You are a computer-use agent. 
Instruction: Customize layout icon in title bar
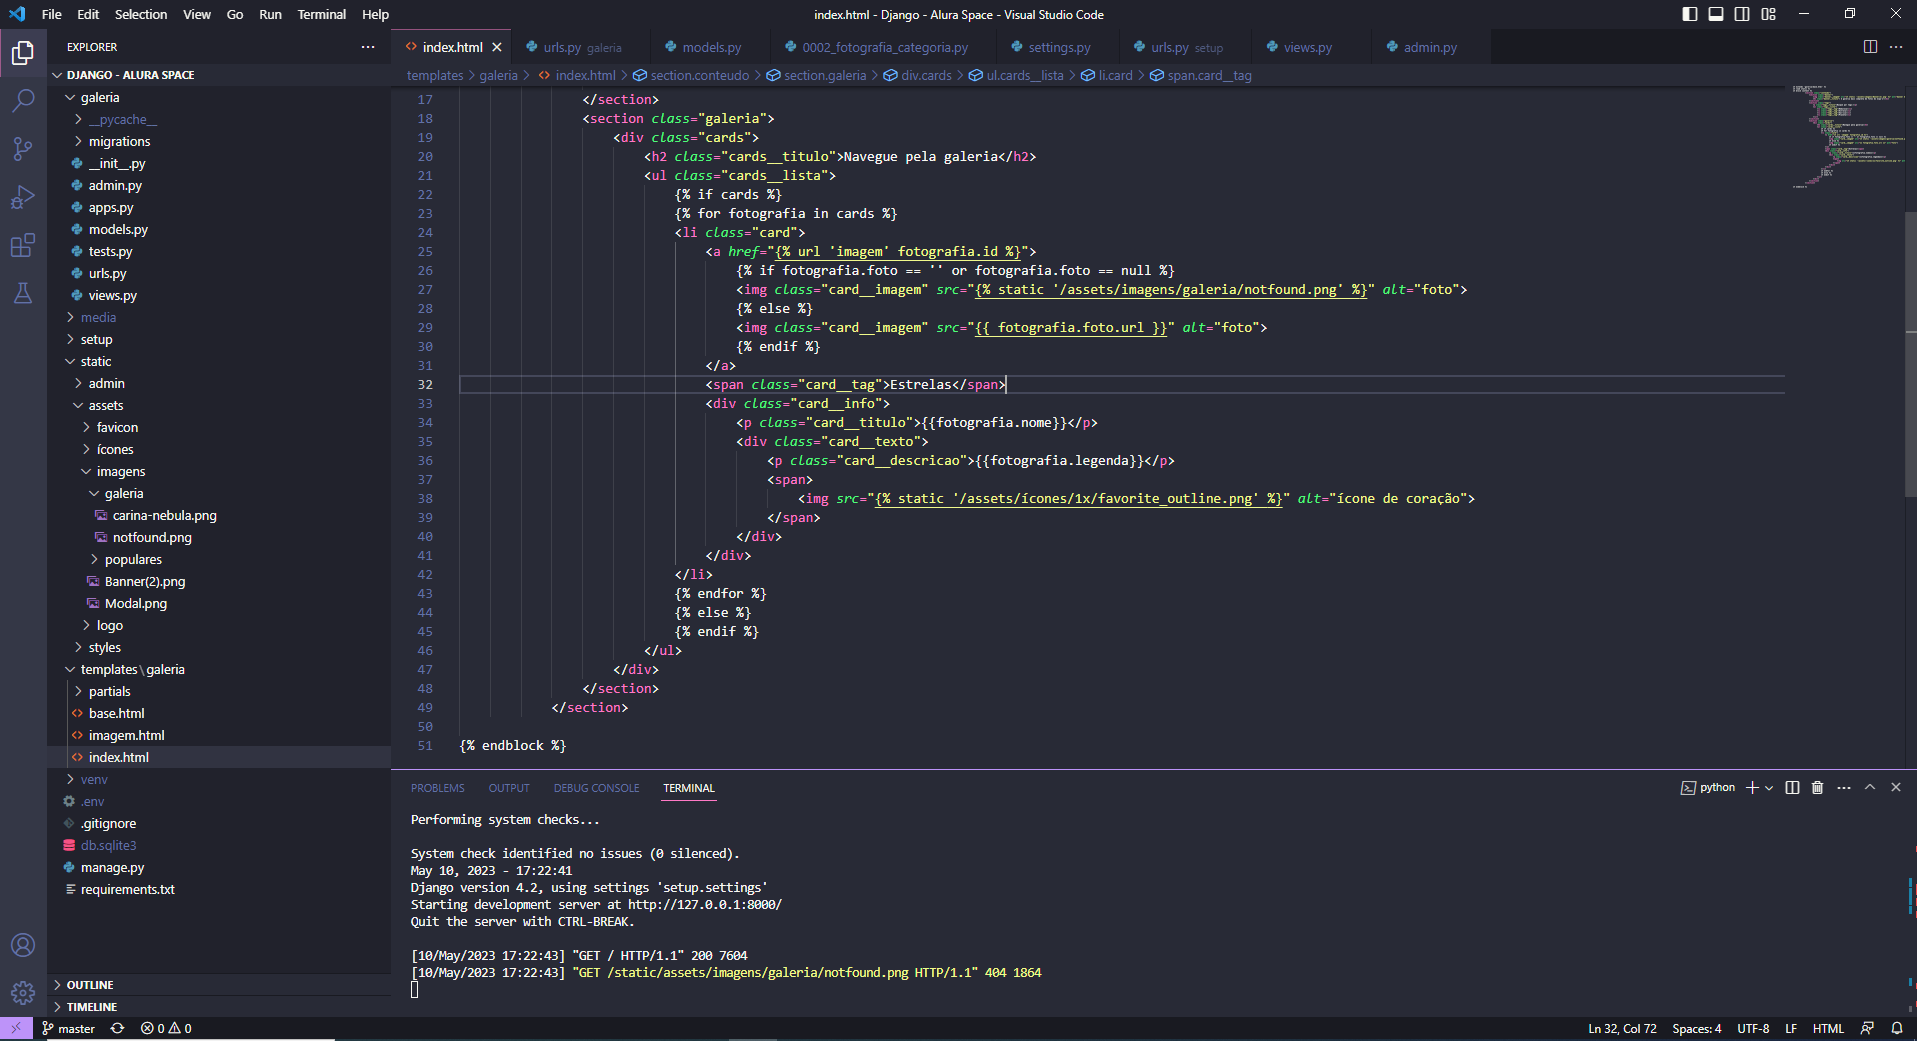click(1769, 14)
